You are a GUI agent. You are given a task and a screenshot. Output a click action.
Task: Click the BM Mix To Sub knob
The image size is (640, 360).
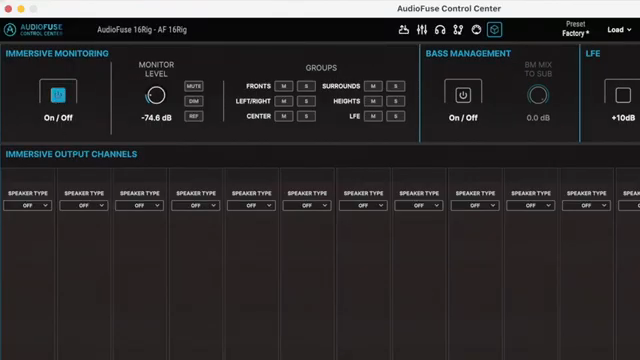(538, 95)
